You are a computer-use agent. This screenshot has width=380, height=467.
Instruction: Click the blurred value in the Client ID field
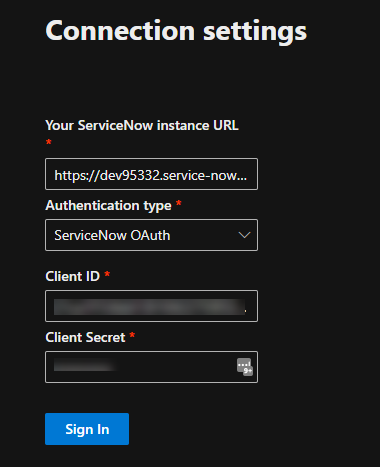[150, 307]
